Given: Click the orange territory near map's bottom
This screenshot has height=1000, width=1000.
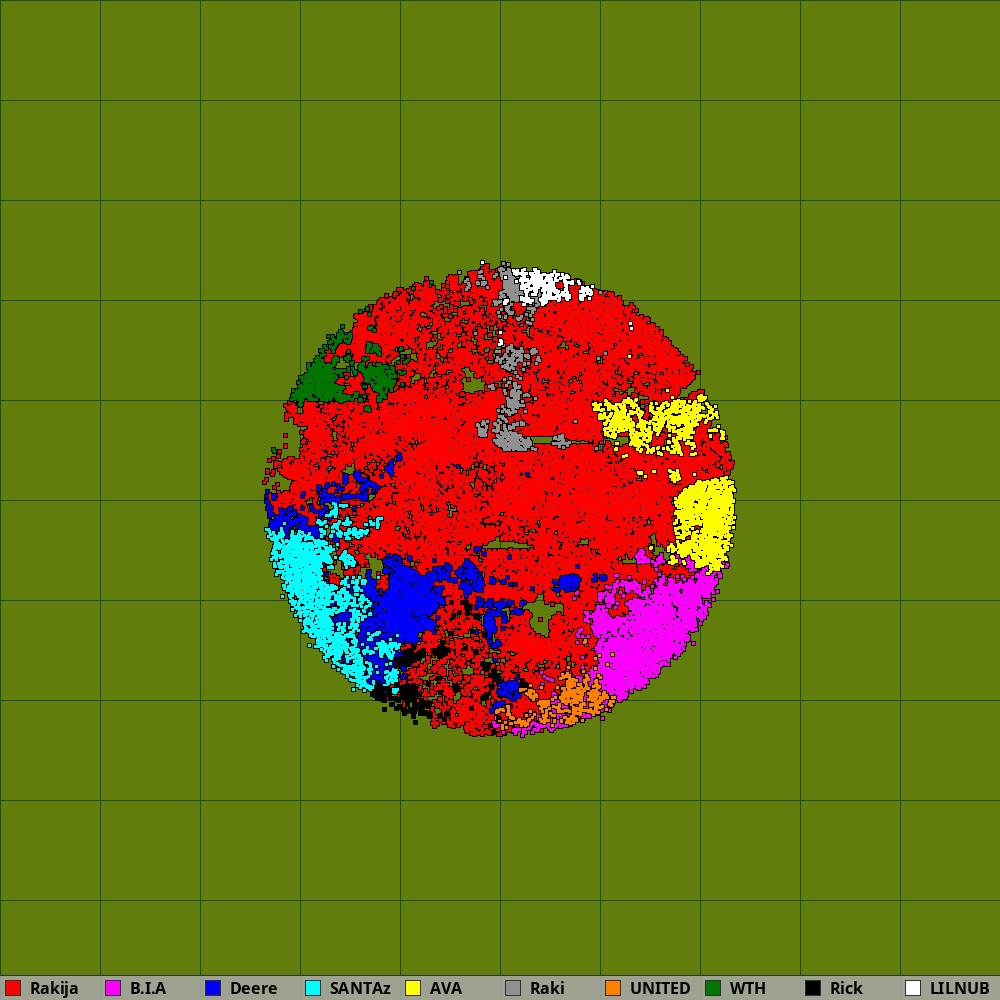Looking at the screenshot, I should 573,695.
